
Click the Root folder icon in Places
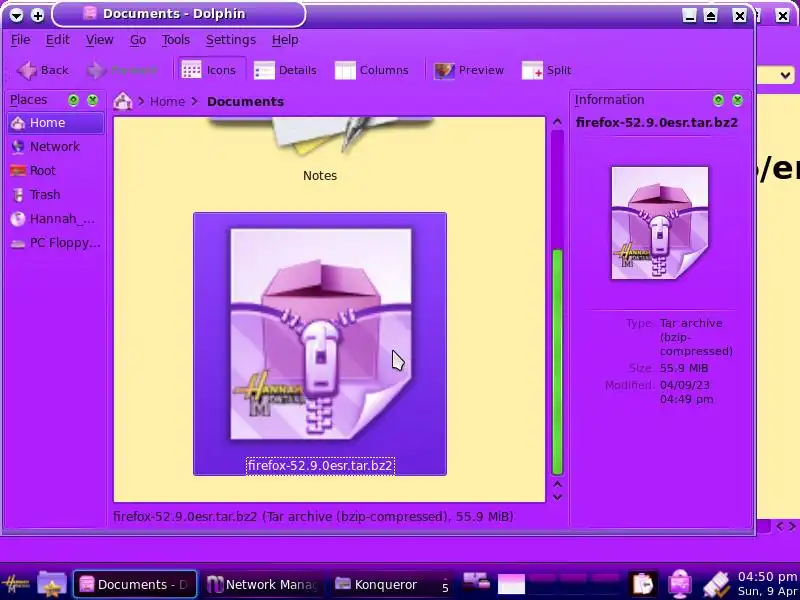tap(18, 171)
